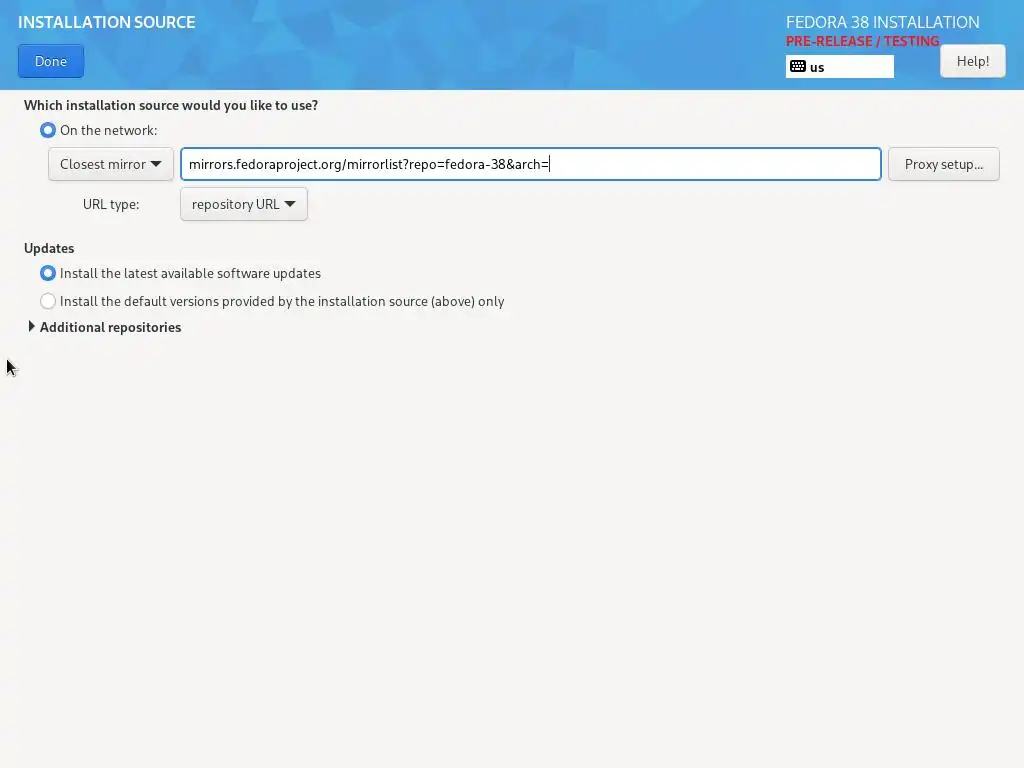Image resolution: width=1024 pixels, height=768 pixels.
Task: Open the Closest mirror protocol dropdown
Action: pyautogui.click(x=110, y=164)
